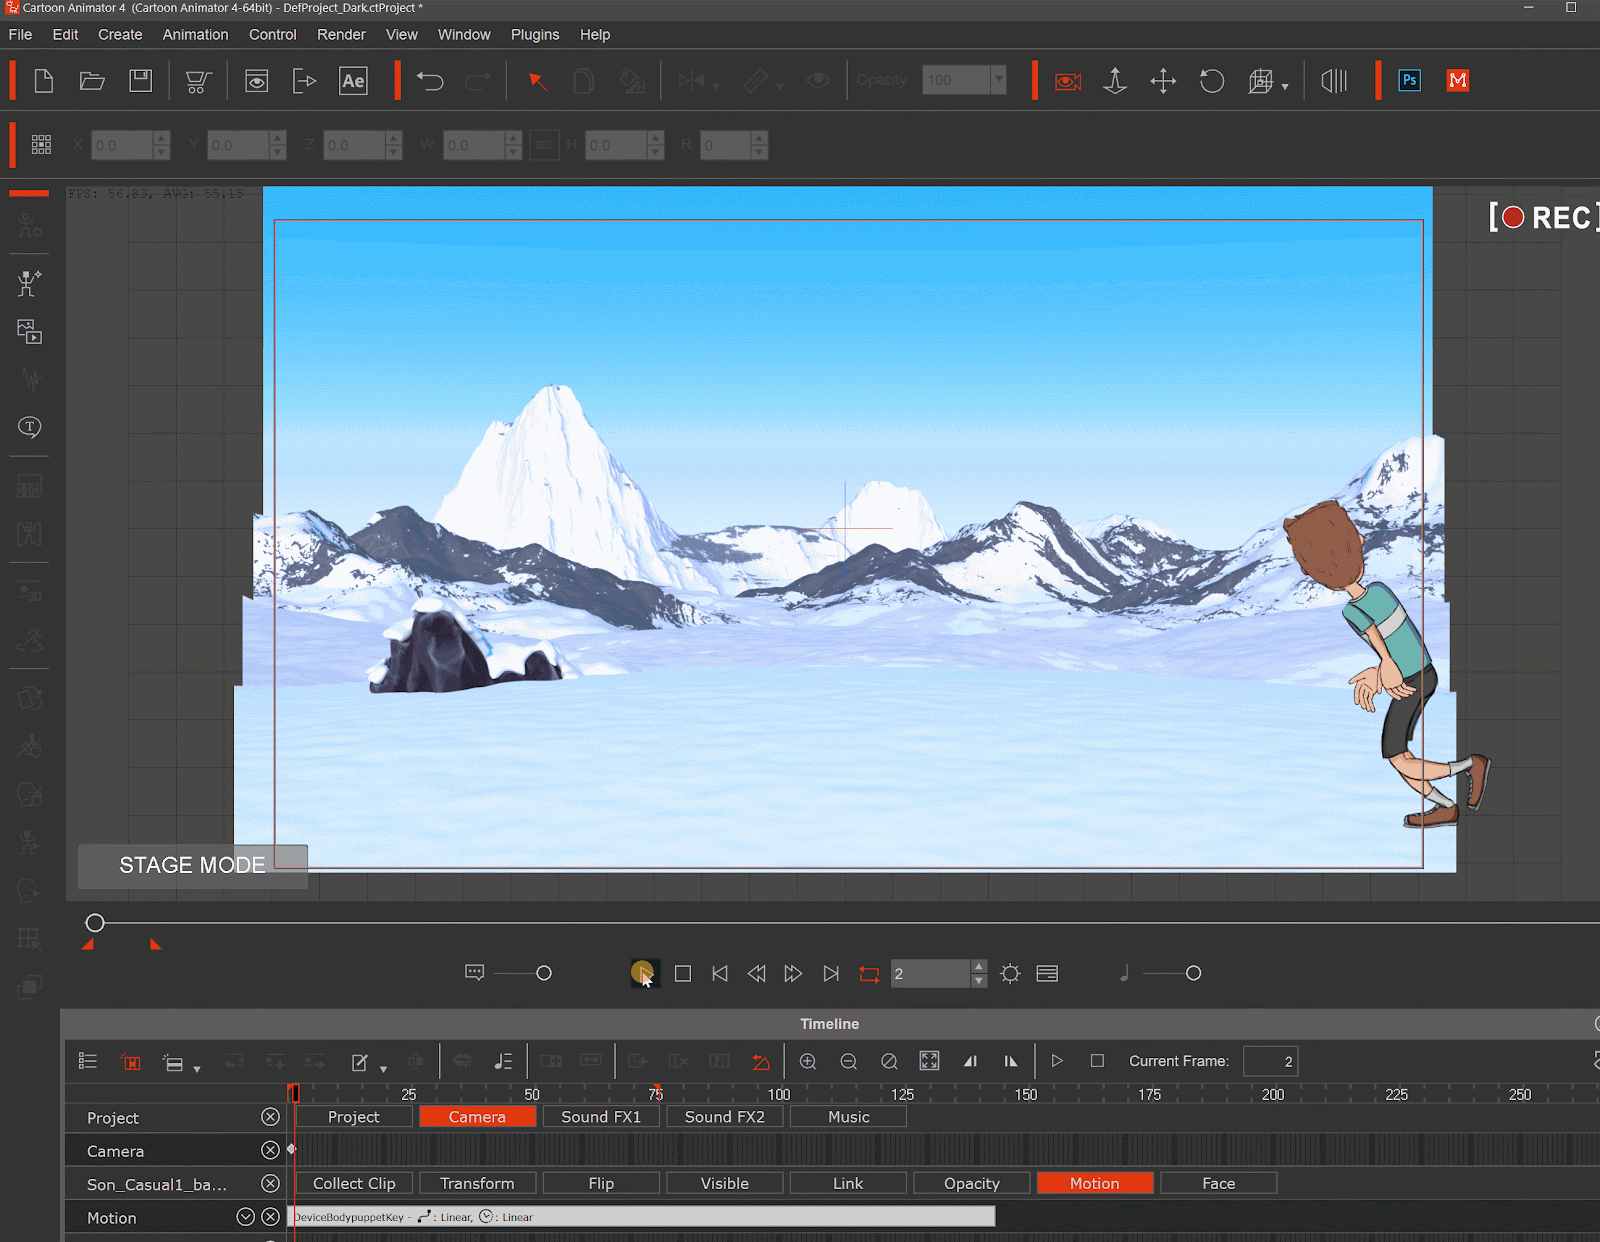Save the project with the save icon
Image resolution: width=1600 pixels, height=1242 pixels.
click(140, 80)
